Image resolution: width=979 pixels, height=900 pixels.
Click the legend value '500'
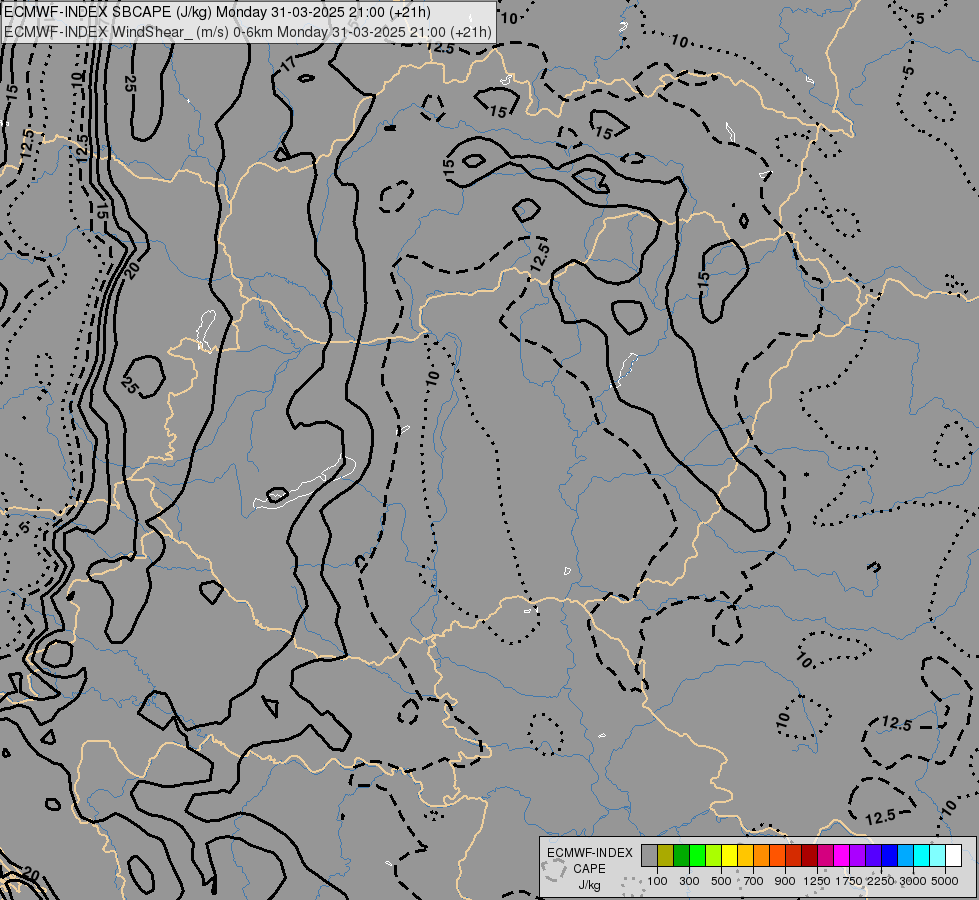click(x=721, y=881)
